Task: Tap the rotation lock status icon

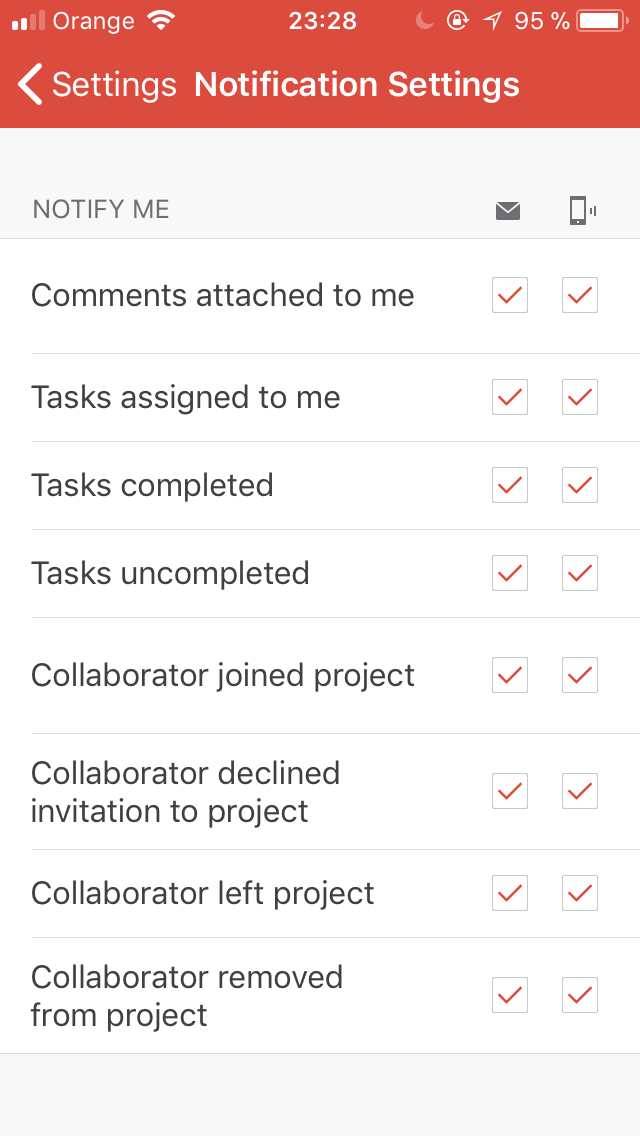Action: pos(457,21)
